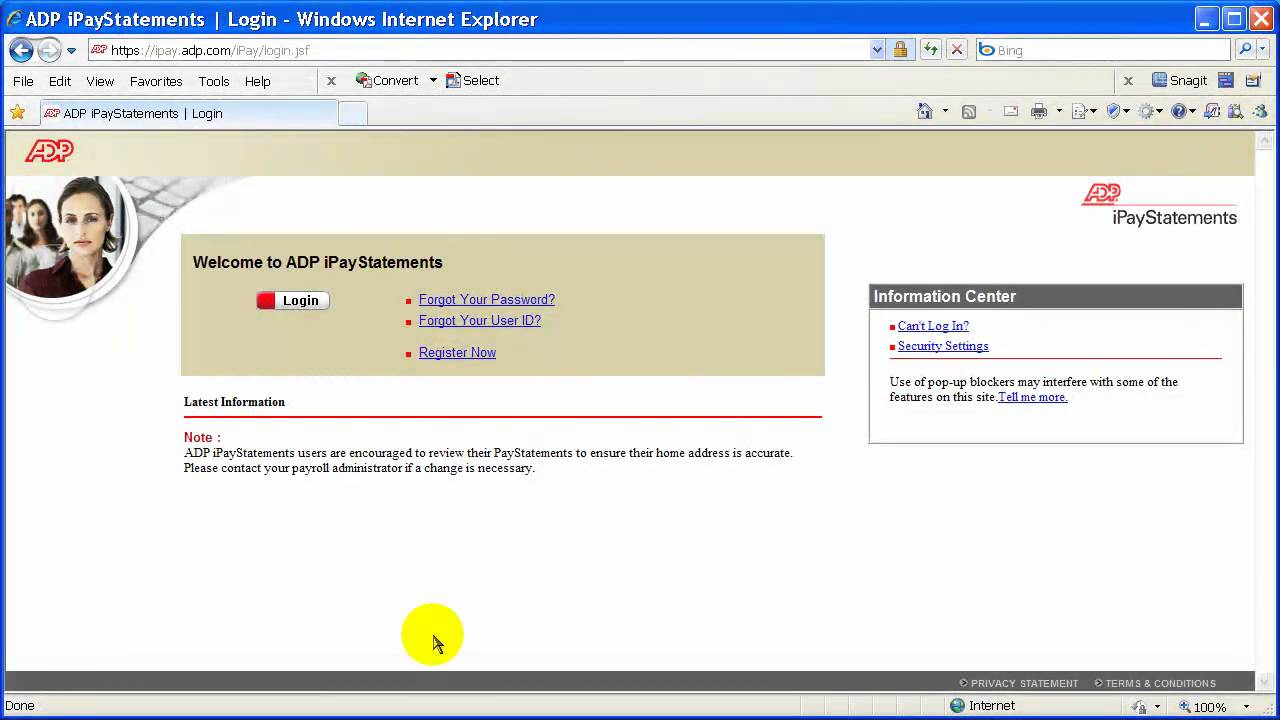Click the RSS Feeds icon
Viewport: 1280px width, 720px height.
point(969,112)
